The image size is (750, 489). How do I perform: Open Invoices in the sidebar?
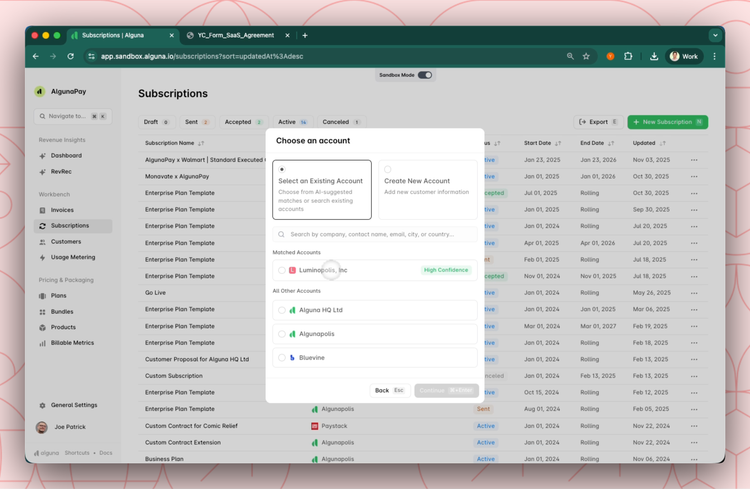62,210
